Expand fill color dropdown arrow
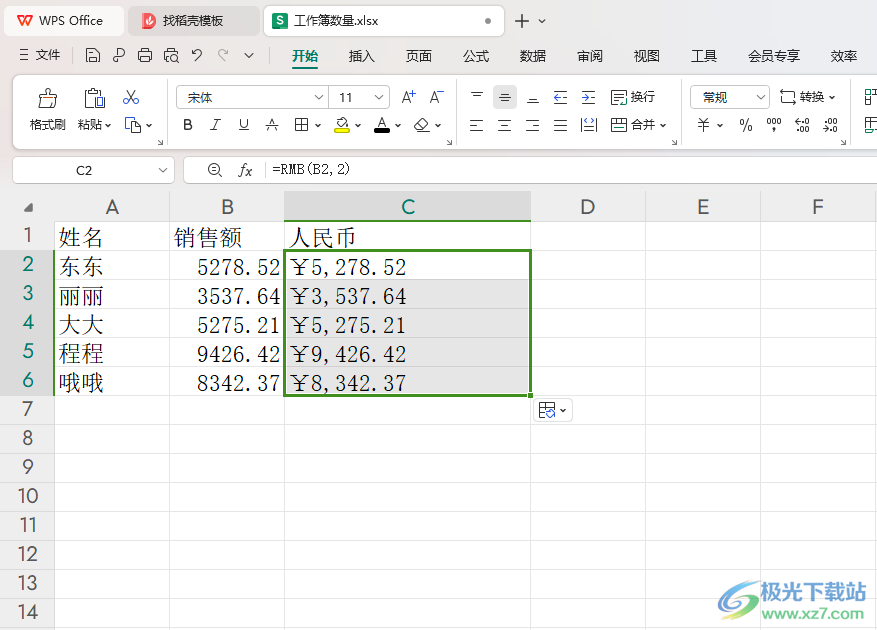This screenshot has width=877, height=630. click(358, 125)
